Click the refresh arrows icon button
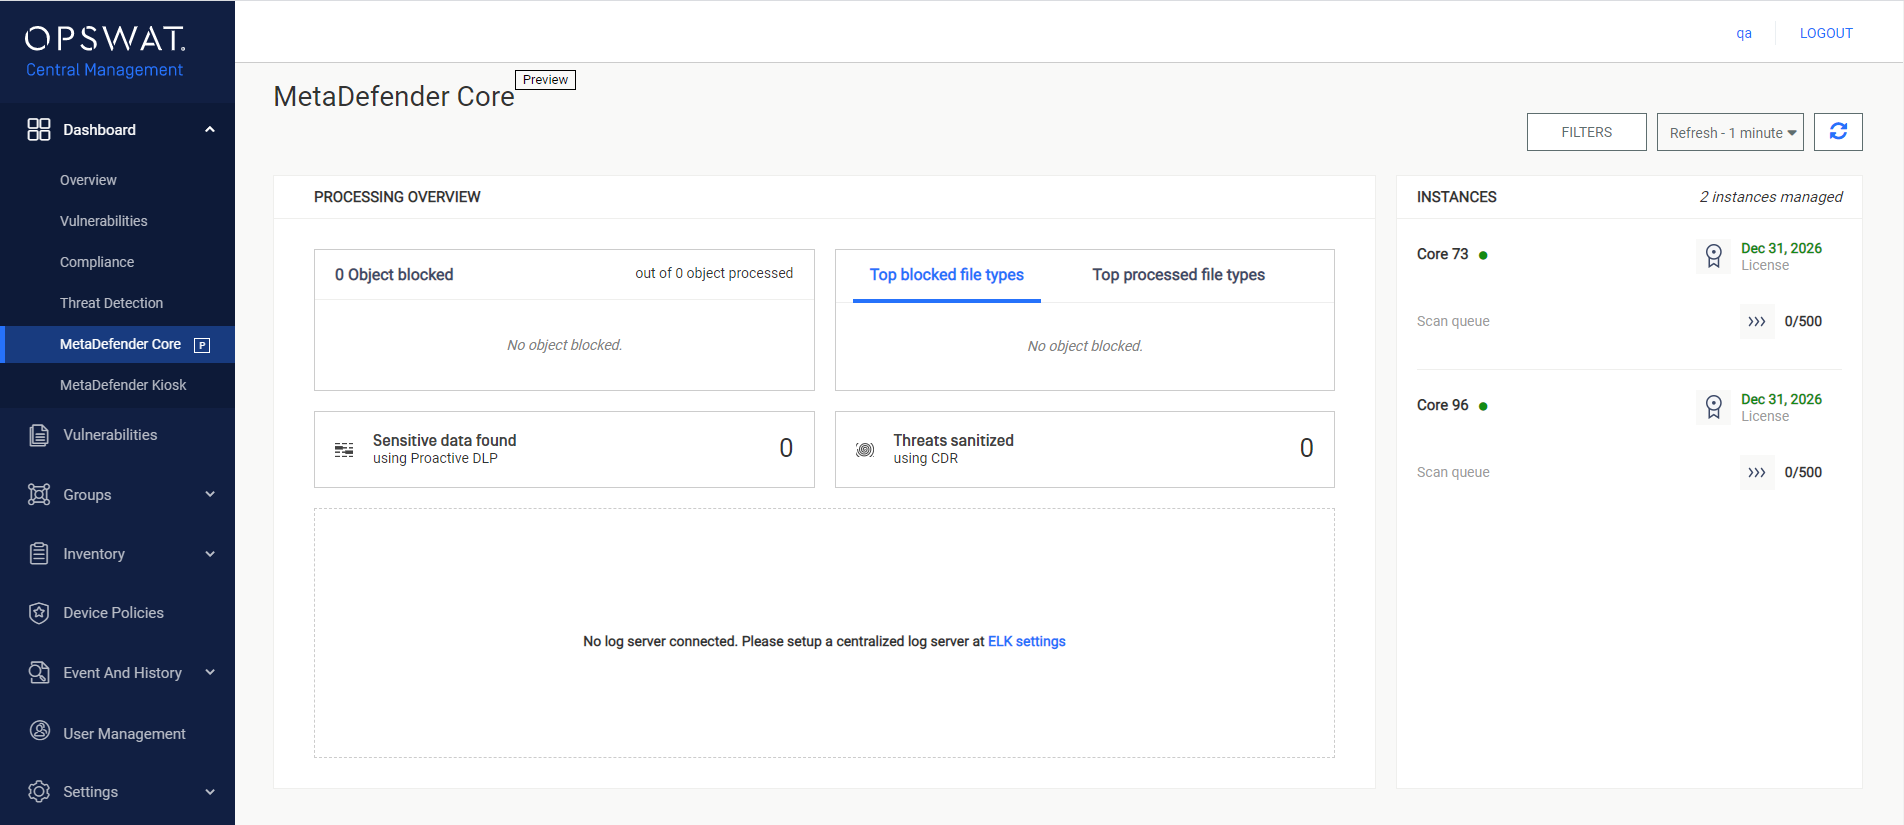The width and height of the screenshot is (1904, 825). tap(1838, 132)
